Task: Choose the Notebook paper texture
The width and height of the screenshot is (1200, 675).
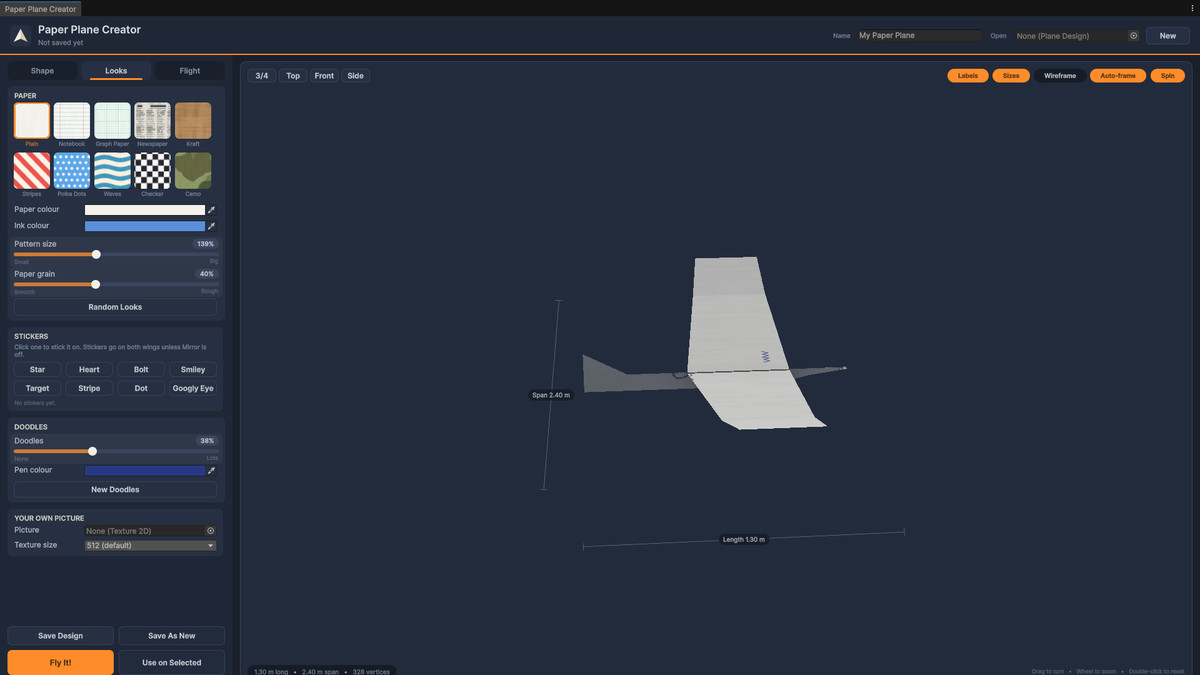Action: coord(72,121)
